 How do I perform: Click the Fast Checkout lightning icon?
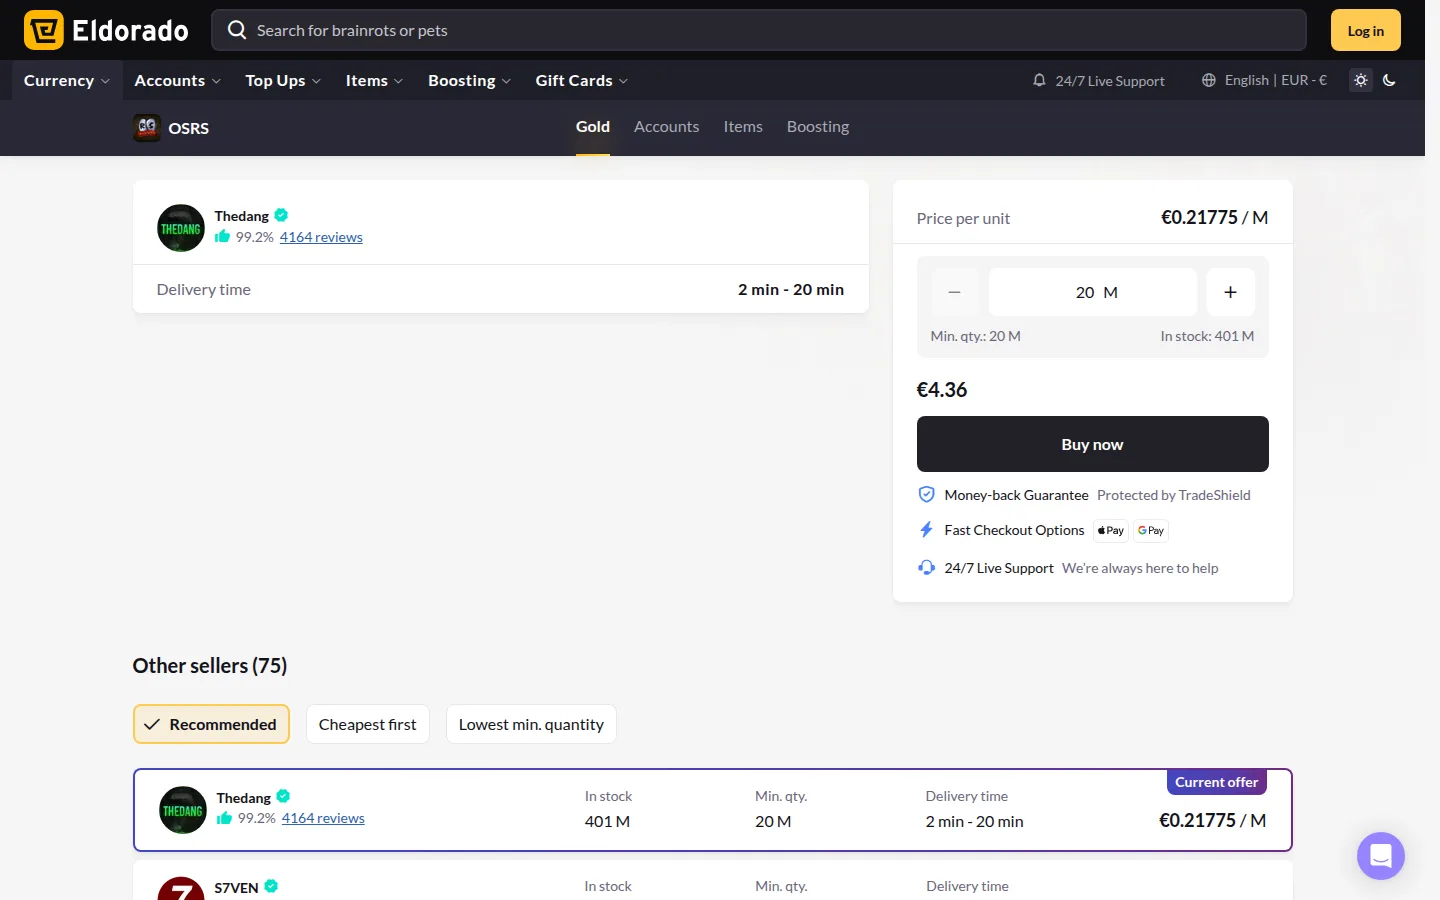tap(927, 530)
